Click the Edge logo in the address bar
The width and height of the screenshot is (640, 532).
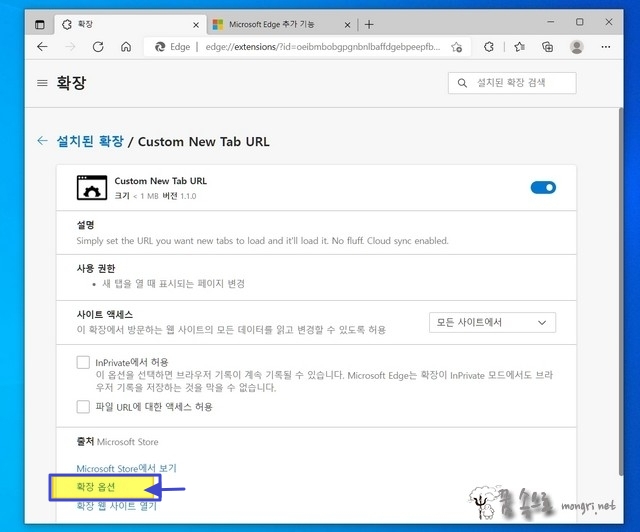point(160,47)
